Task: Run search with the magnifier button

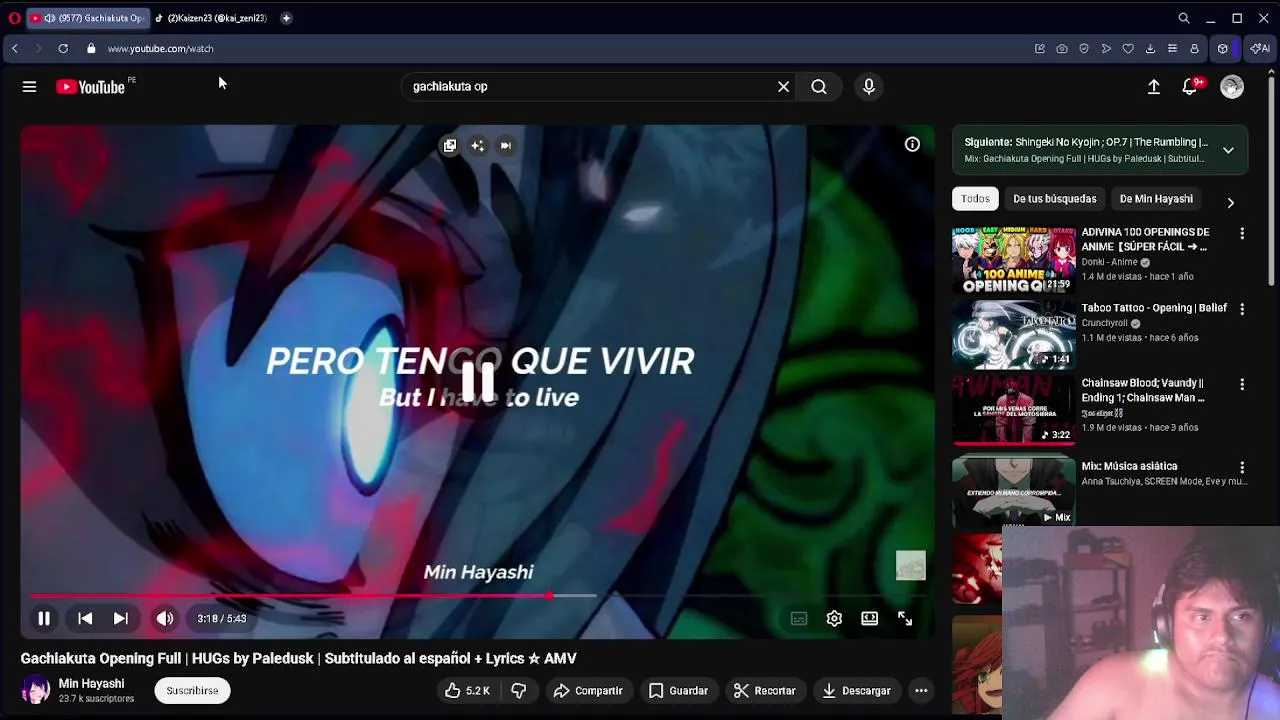Action: (x=819, y=87)
